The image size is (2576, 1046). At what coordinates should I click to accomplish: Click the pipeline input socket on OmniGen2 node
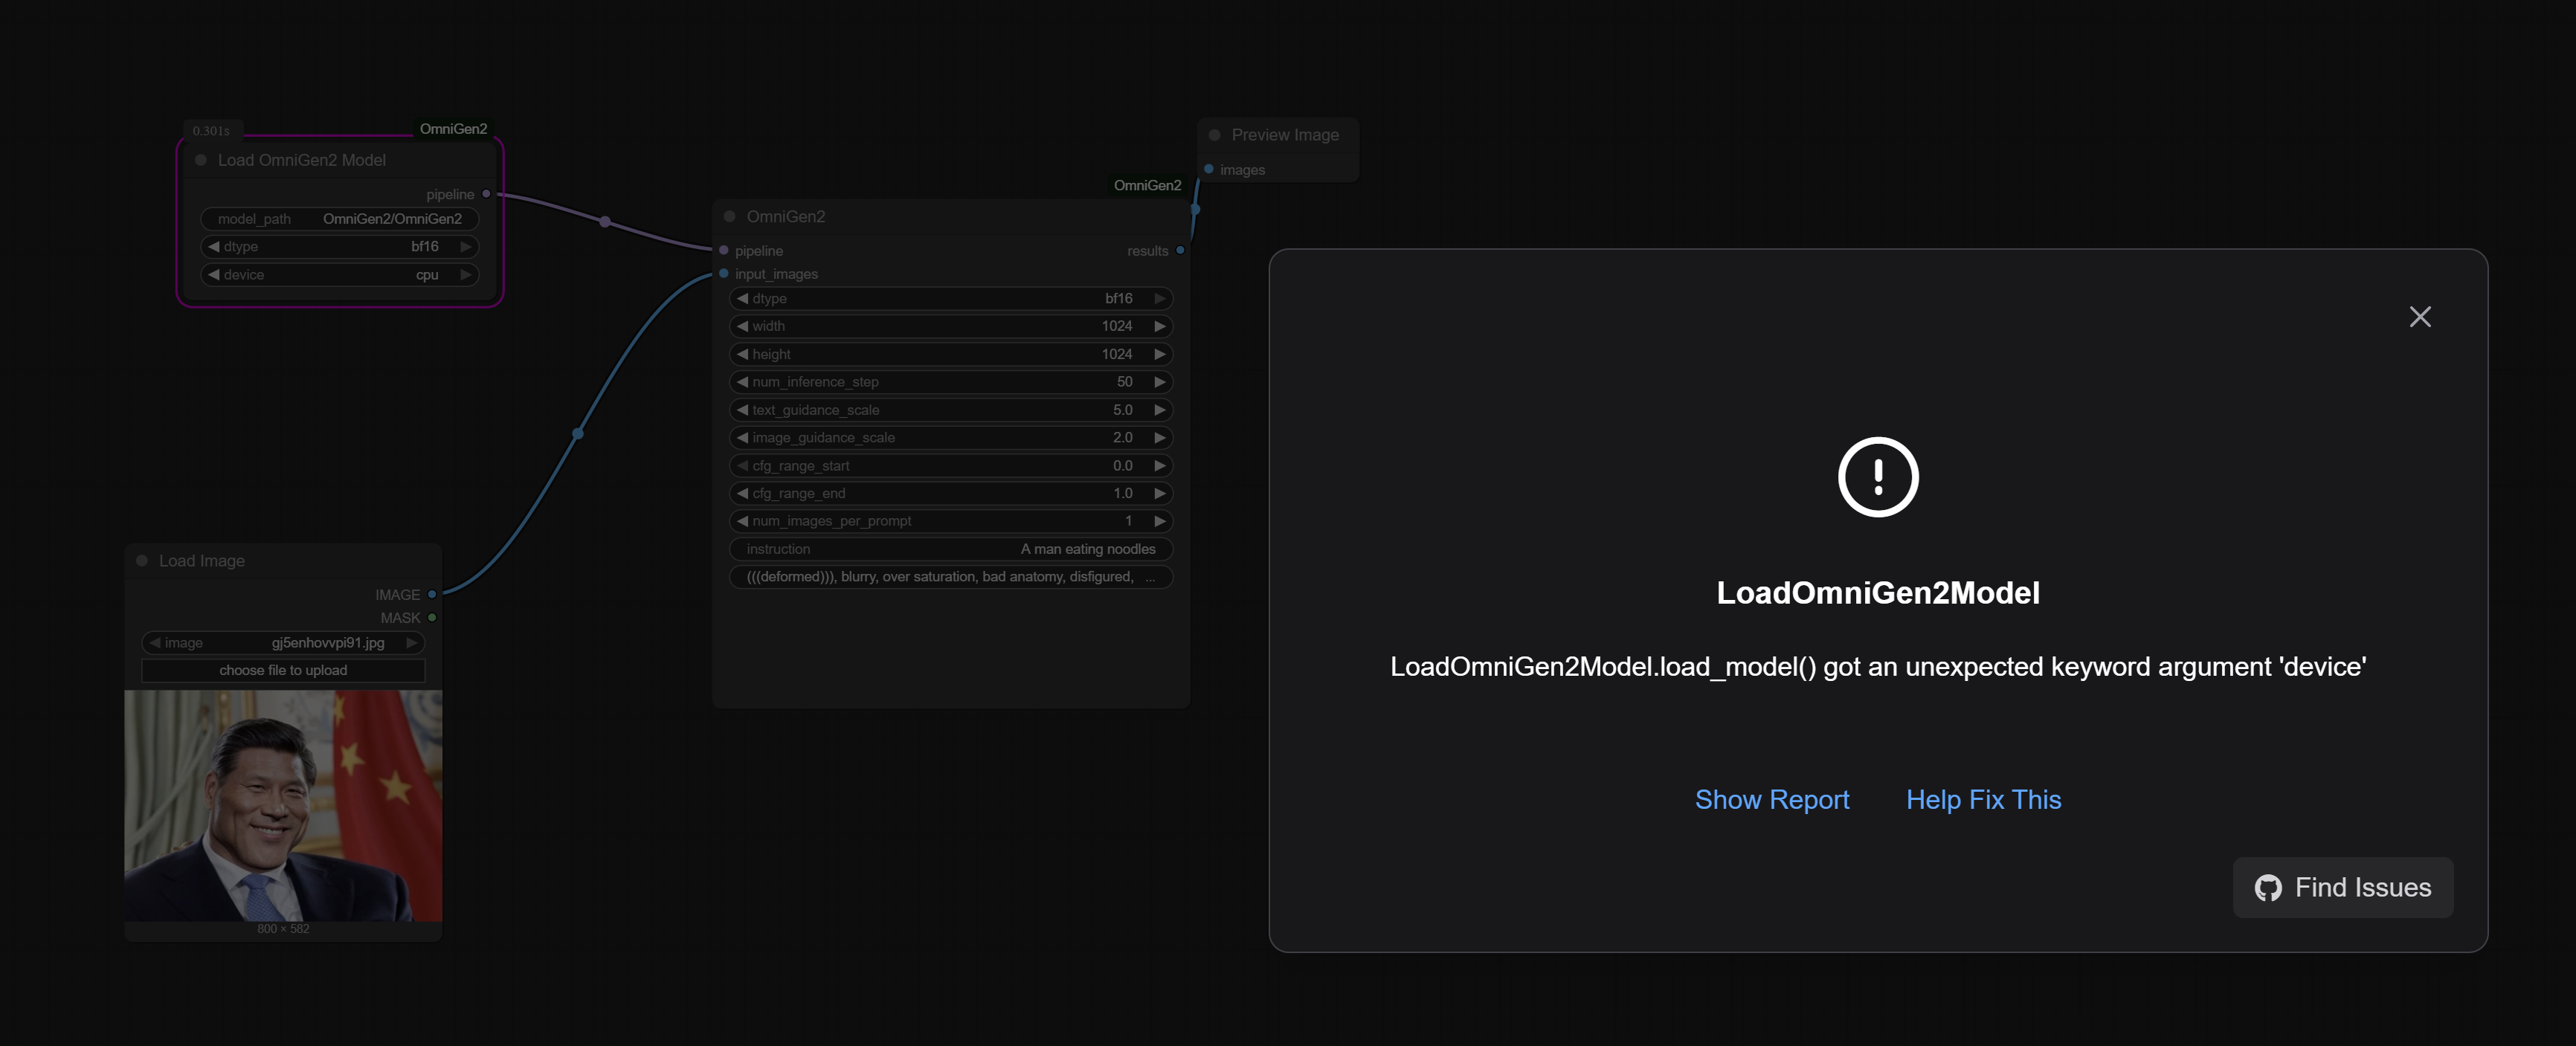click(x=724, y=250)
